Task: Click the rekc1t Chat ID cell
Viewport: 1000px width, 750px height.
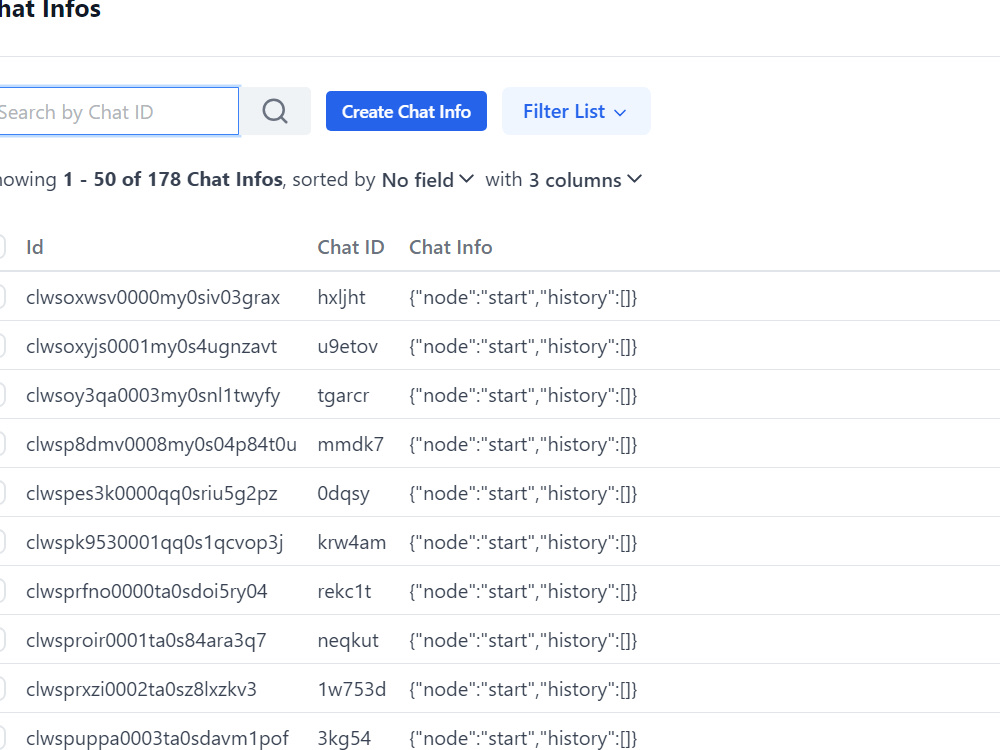Action: tap(344, 592)
